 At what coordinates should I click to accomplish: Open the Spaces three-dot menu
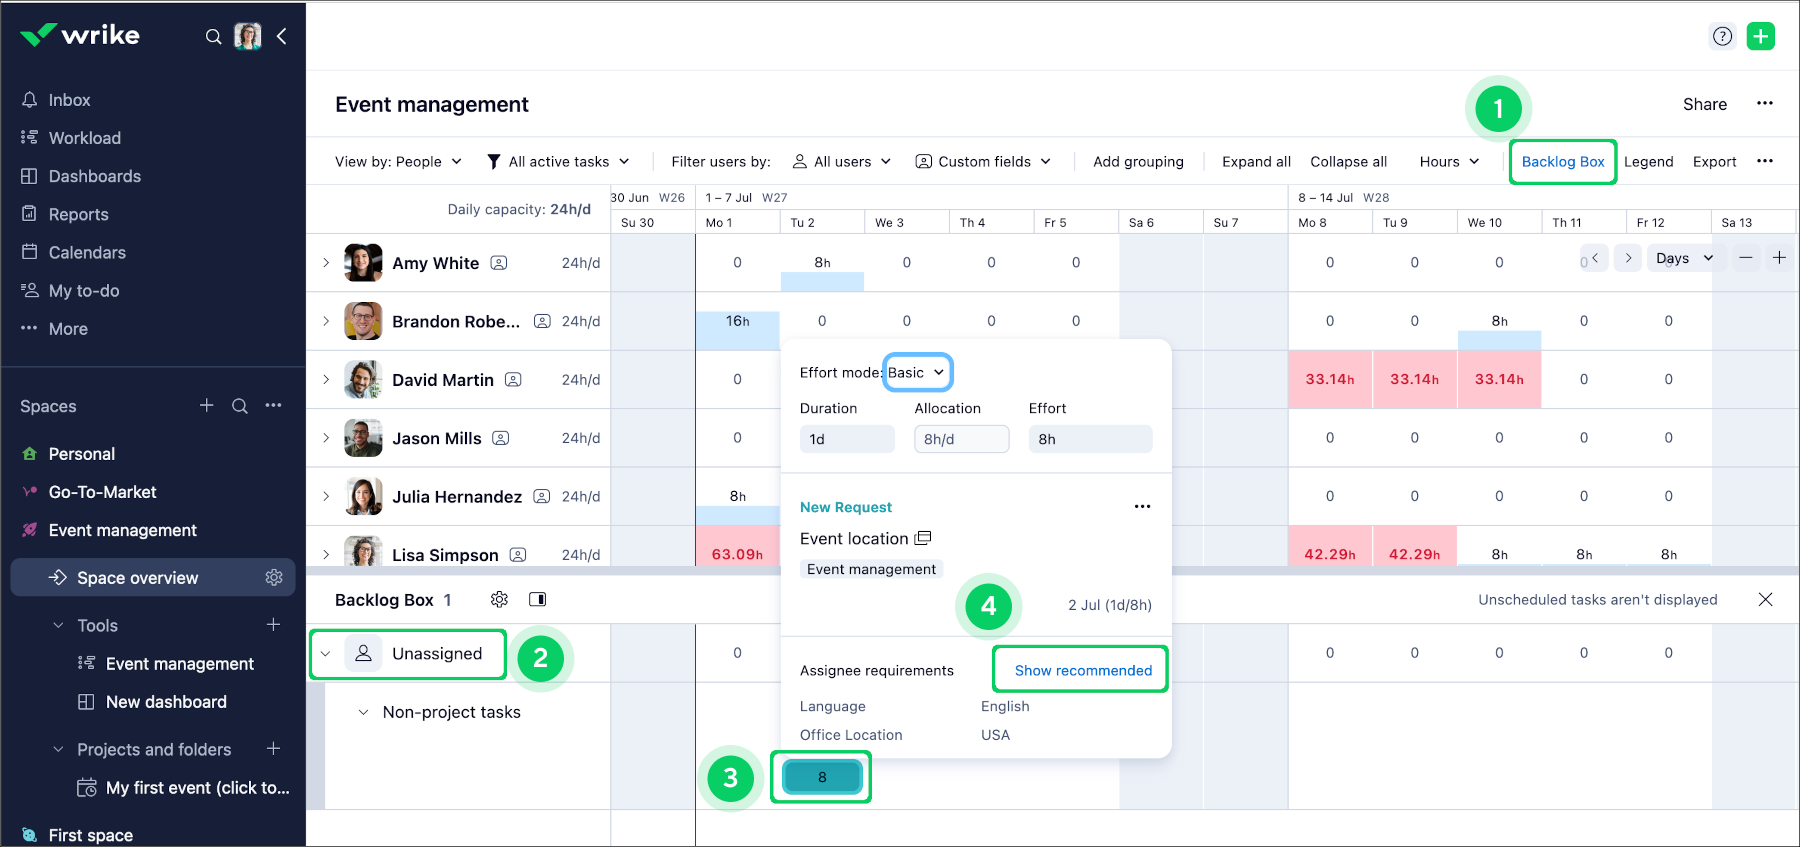[x=273, y=405]
